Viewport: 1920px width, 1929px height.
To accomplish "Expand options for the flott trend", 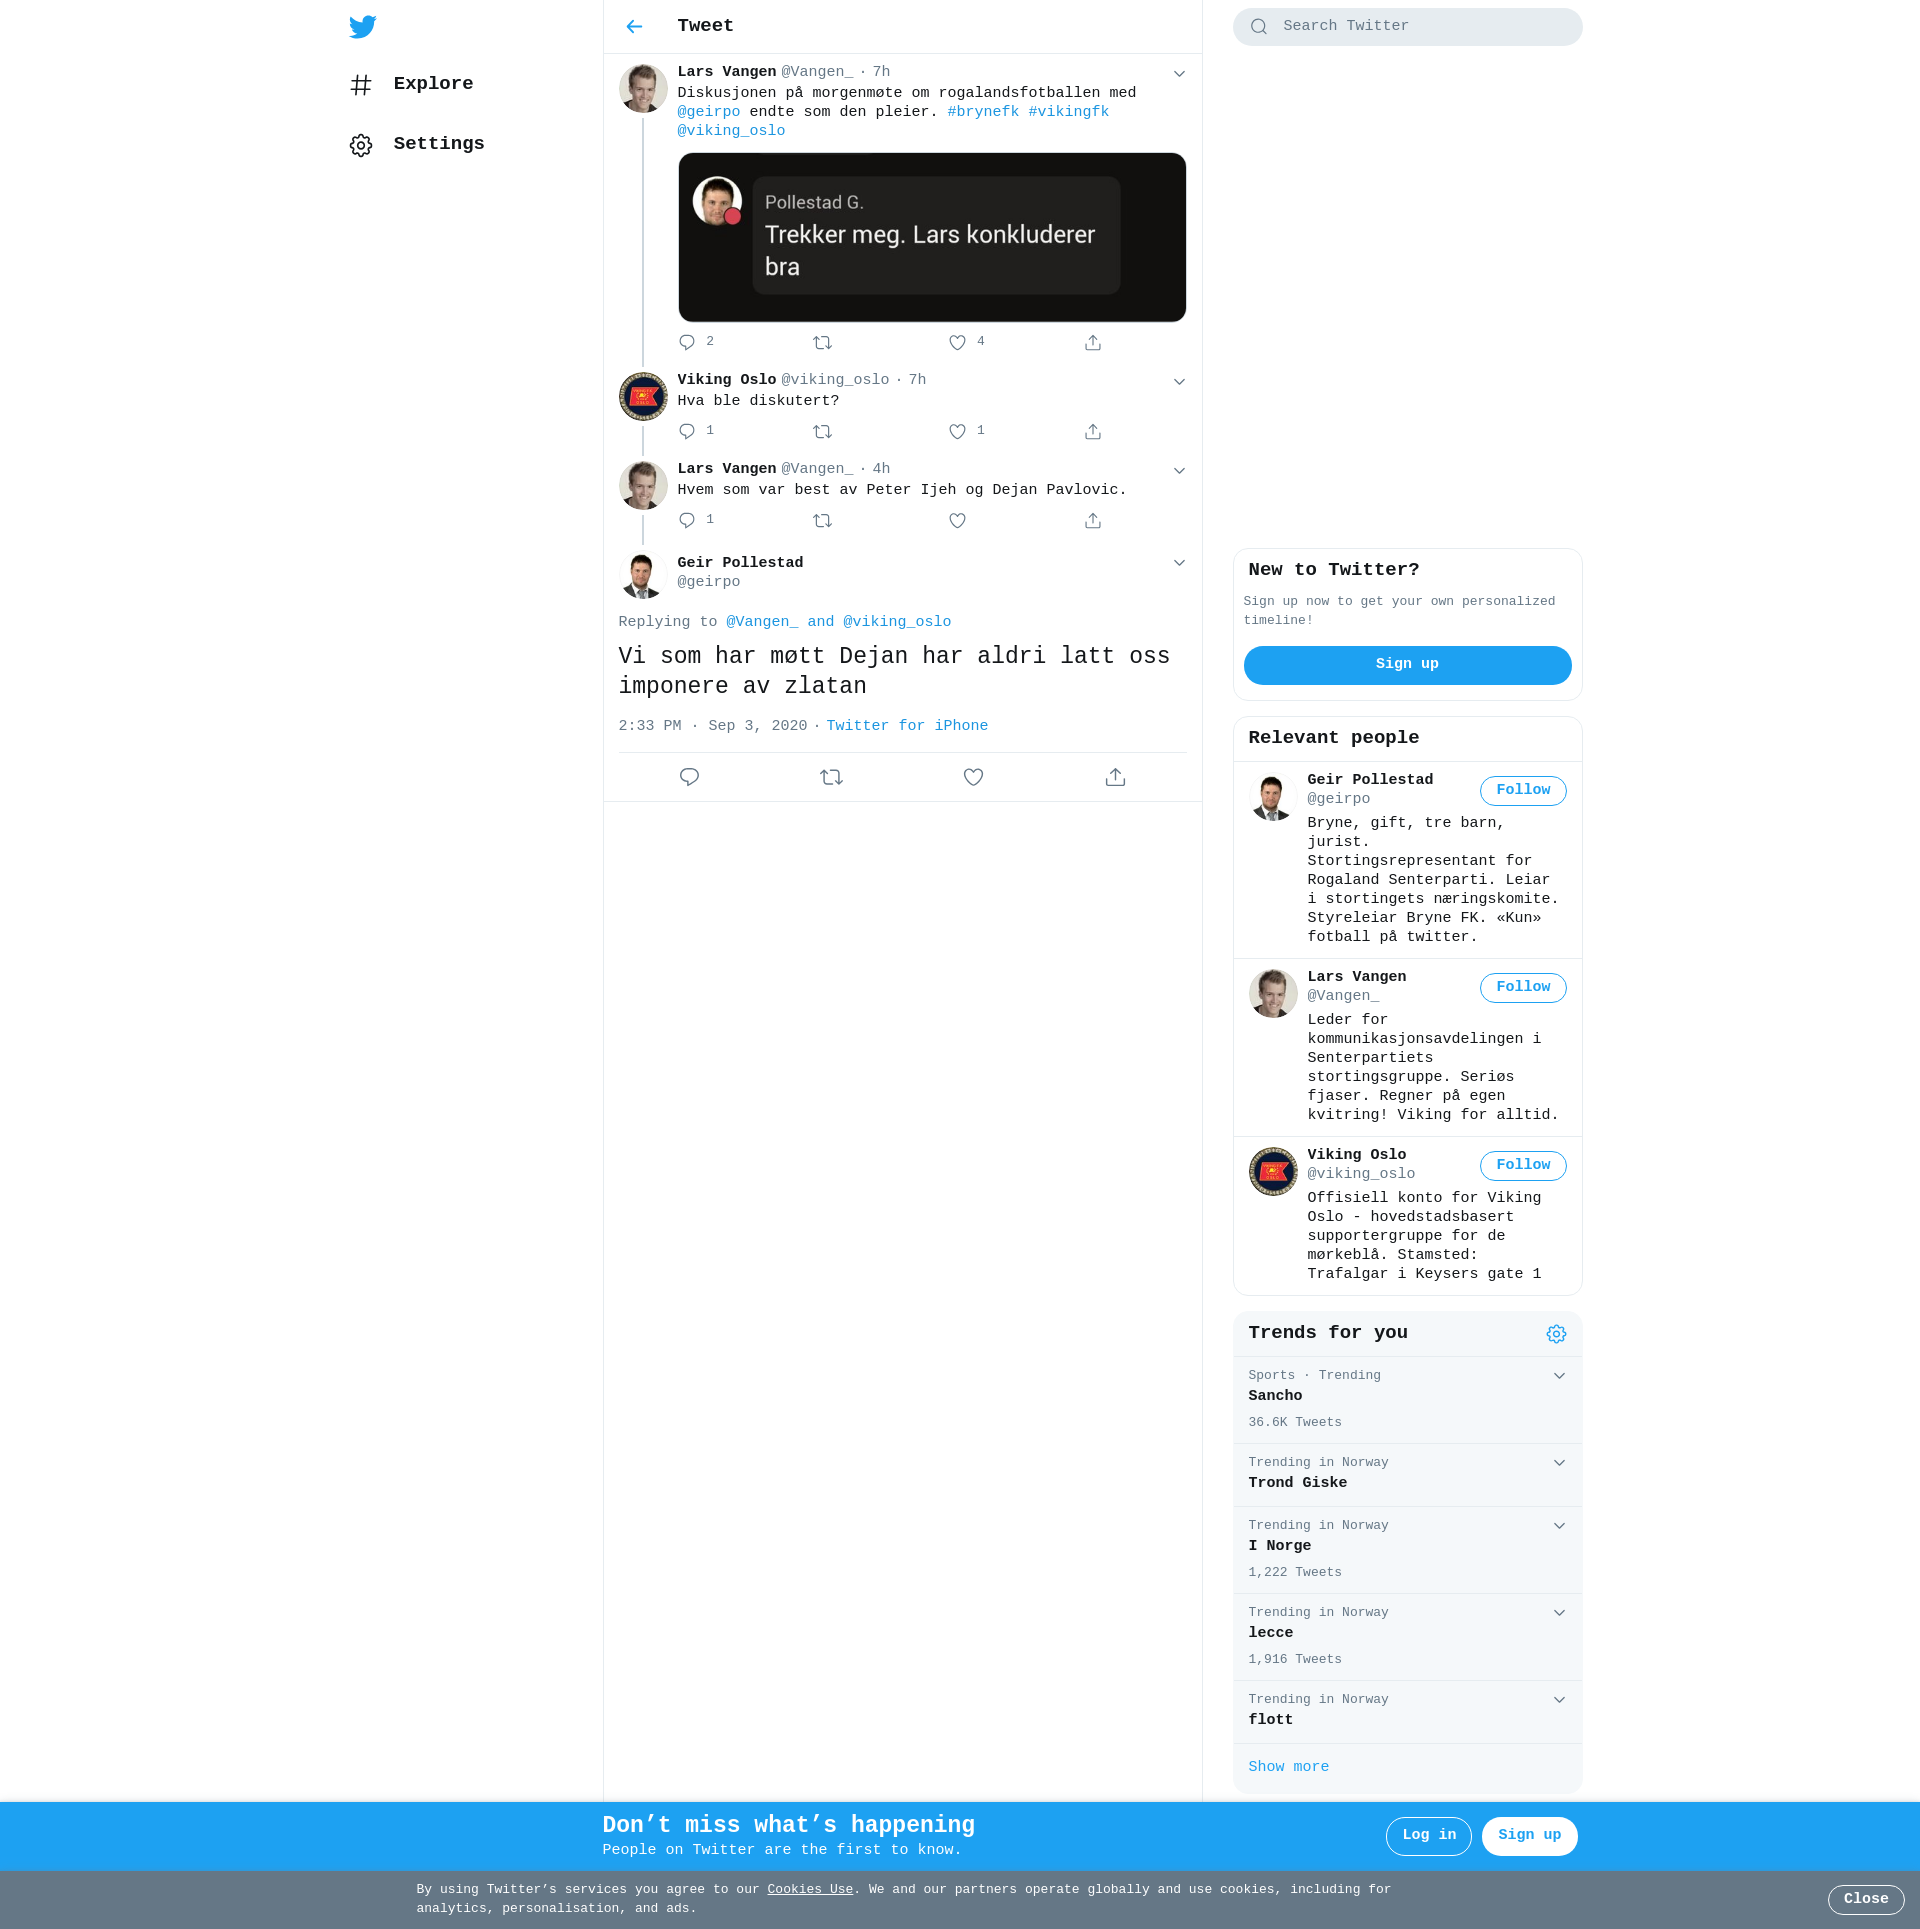I will point(1559,1700).
